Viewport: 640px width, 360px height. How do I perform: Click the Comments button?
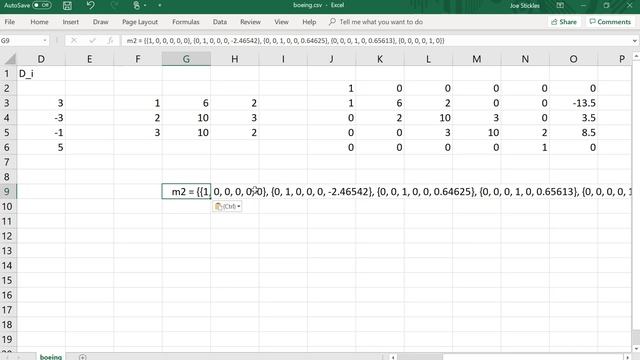610,22
